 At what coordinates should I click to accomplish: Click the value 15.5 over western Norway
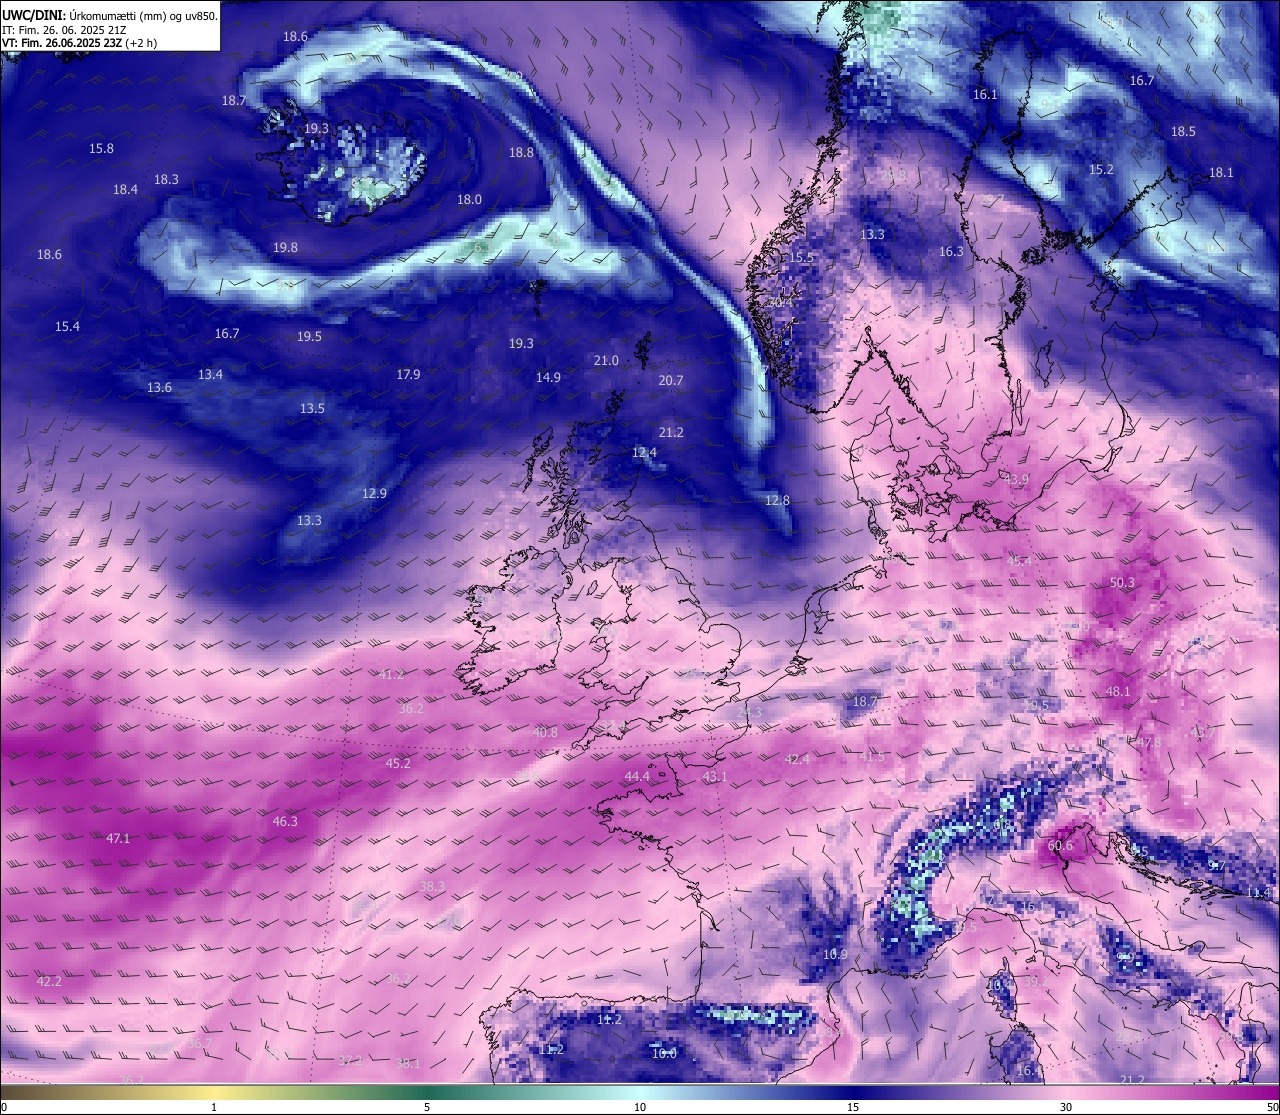point(801,257)
